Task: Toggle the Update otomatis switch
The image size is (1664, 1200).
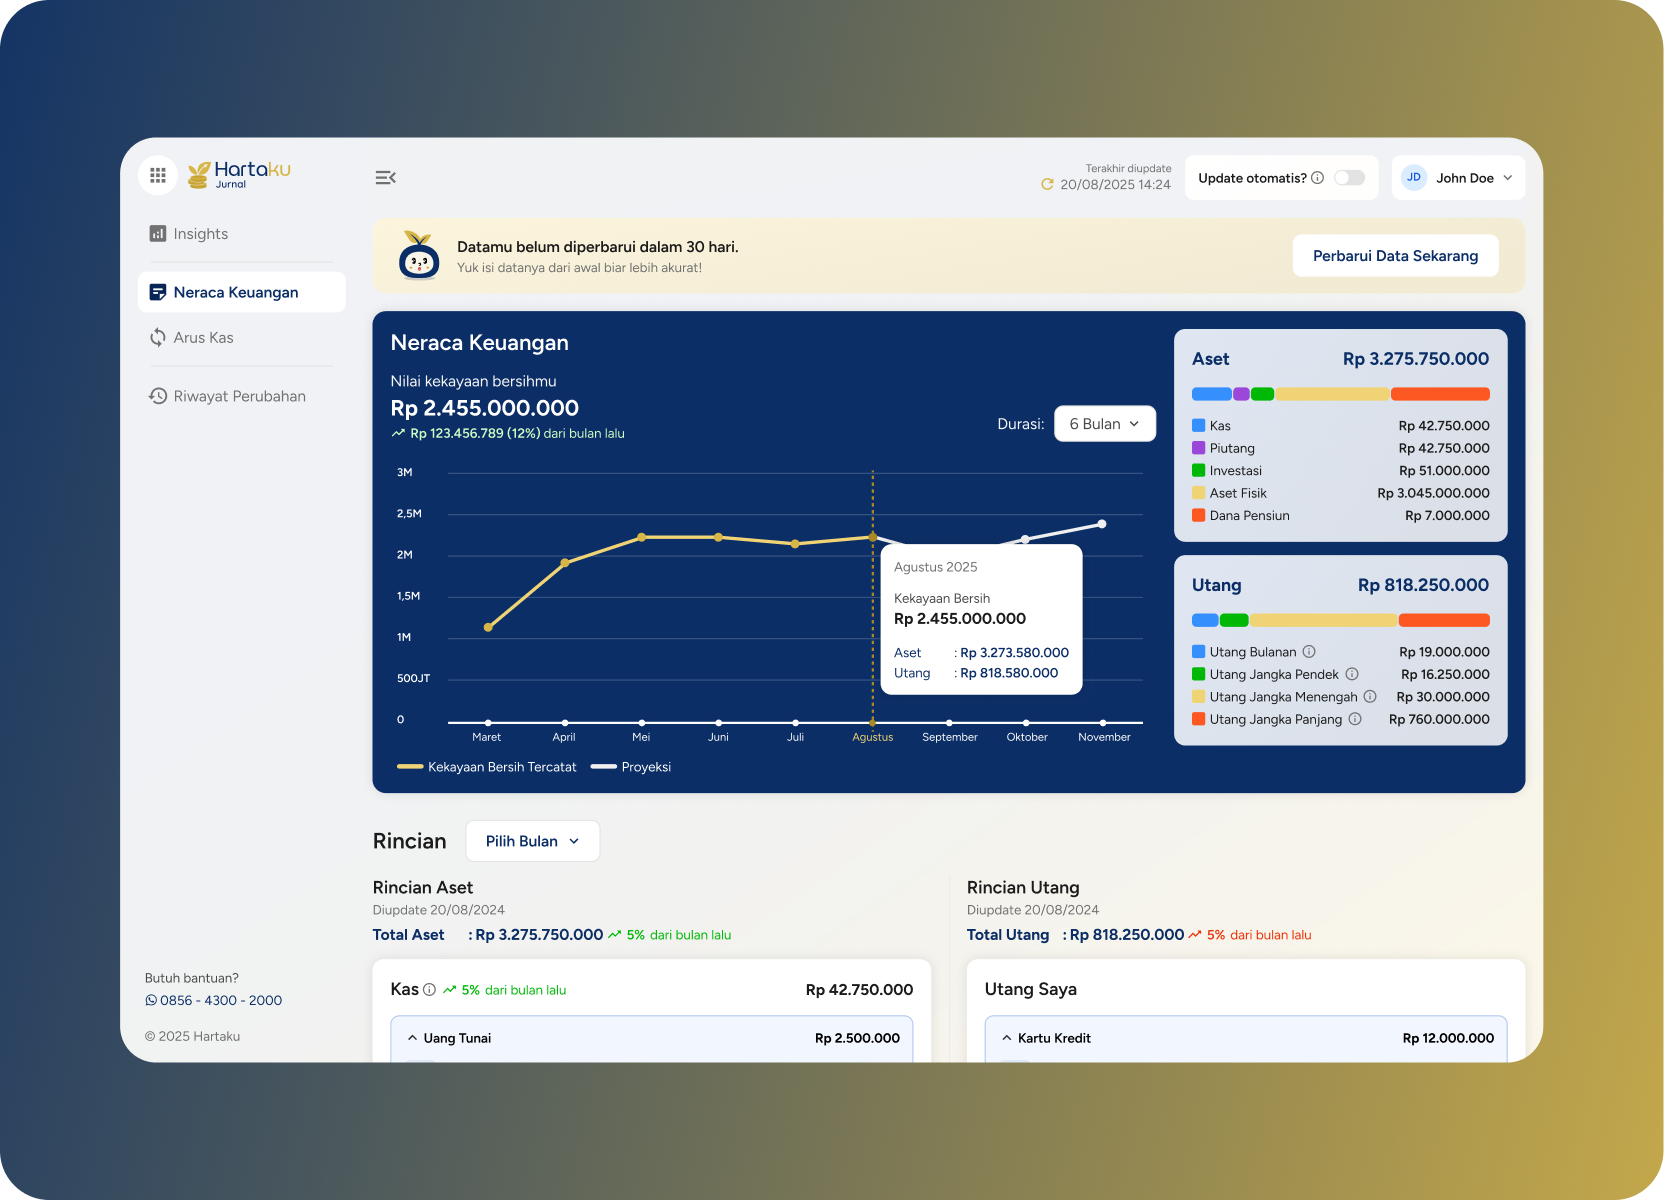Action: pyautogui.click(x=1349, y=178)
